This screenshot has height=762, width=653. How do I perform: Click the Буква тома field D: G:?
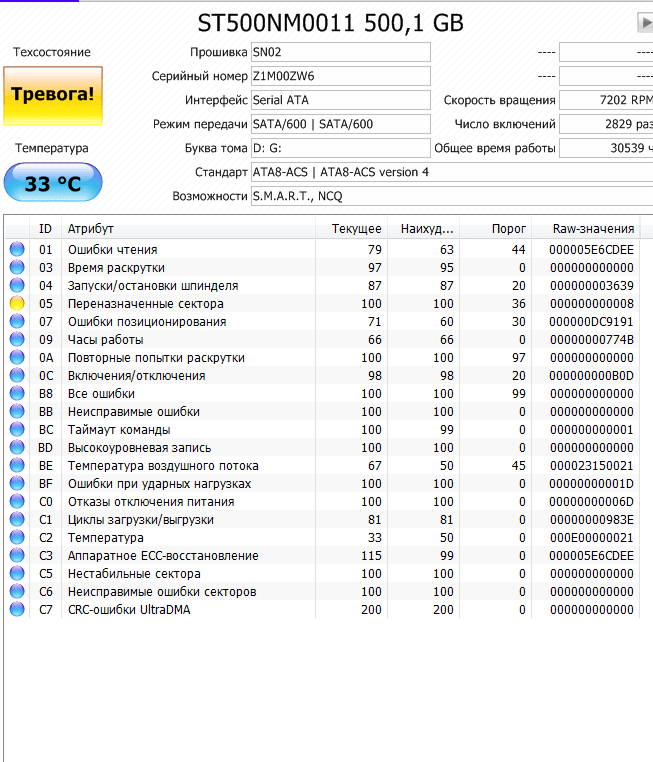(x=341, y=148)
